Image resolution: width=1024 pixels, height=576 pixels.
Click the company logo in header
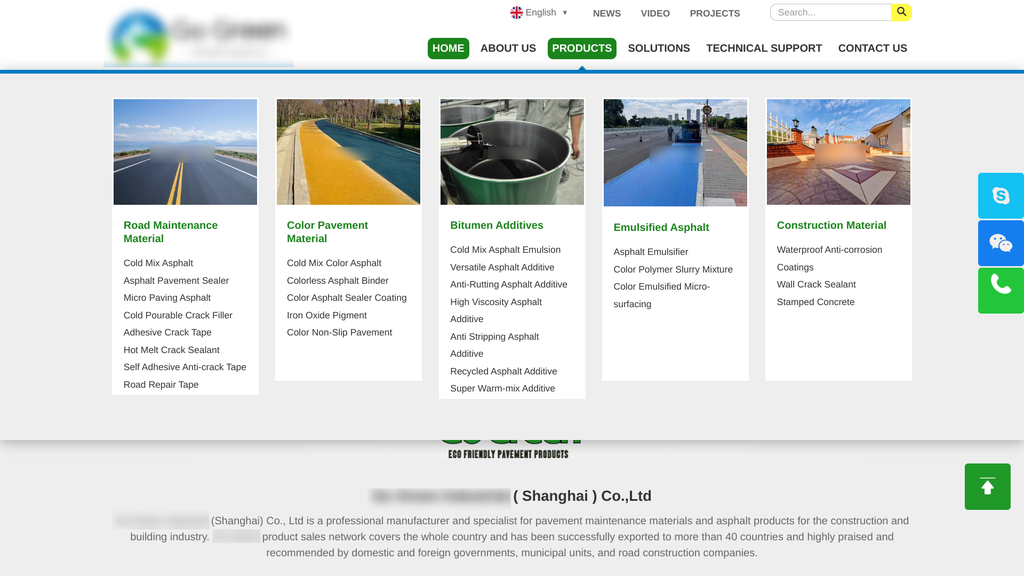[199, 37]
